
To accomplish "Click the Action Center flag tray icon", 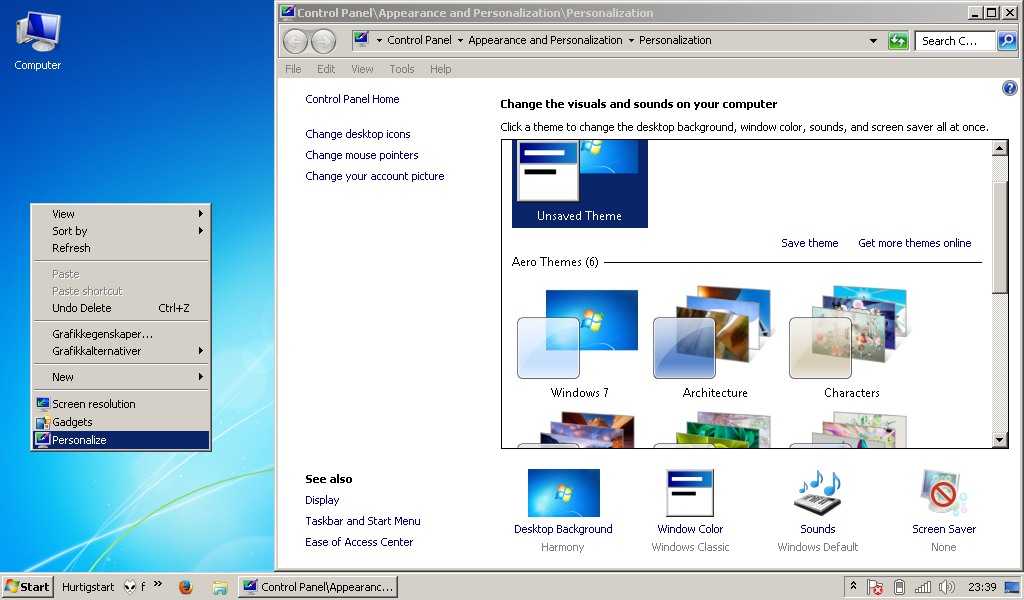I will pos(874,587).
